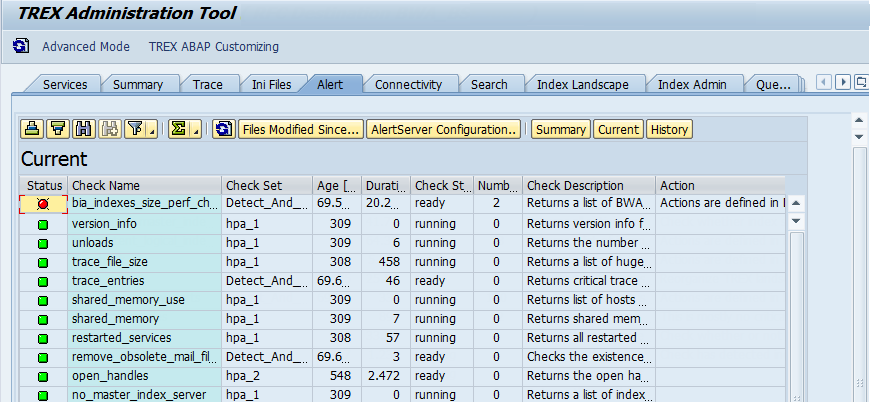This screenshot has width=871, height=402.
Task: Click outer panel scrollbar up arrow
Action: click(x=859, y=120)
